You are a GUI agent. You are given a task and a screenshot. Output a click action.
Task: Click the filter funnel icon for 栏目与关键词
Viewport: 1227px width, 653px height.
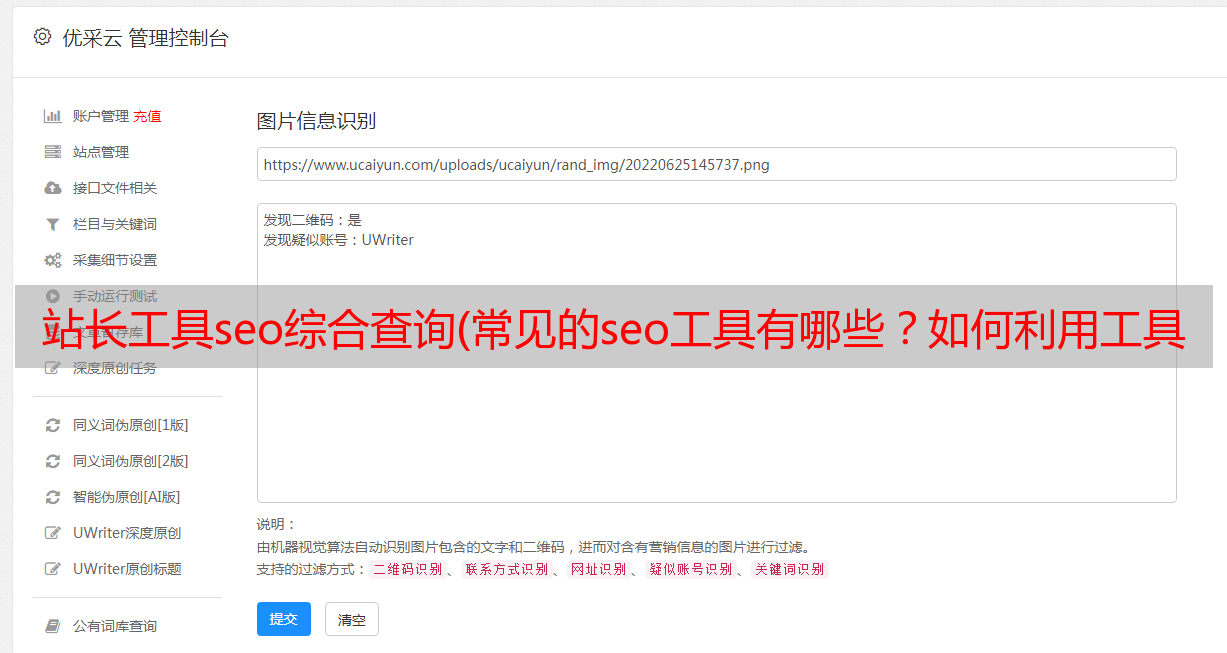(x=53, y=224)
